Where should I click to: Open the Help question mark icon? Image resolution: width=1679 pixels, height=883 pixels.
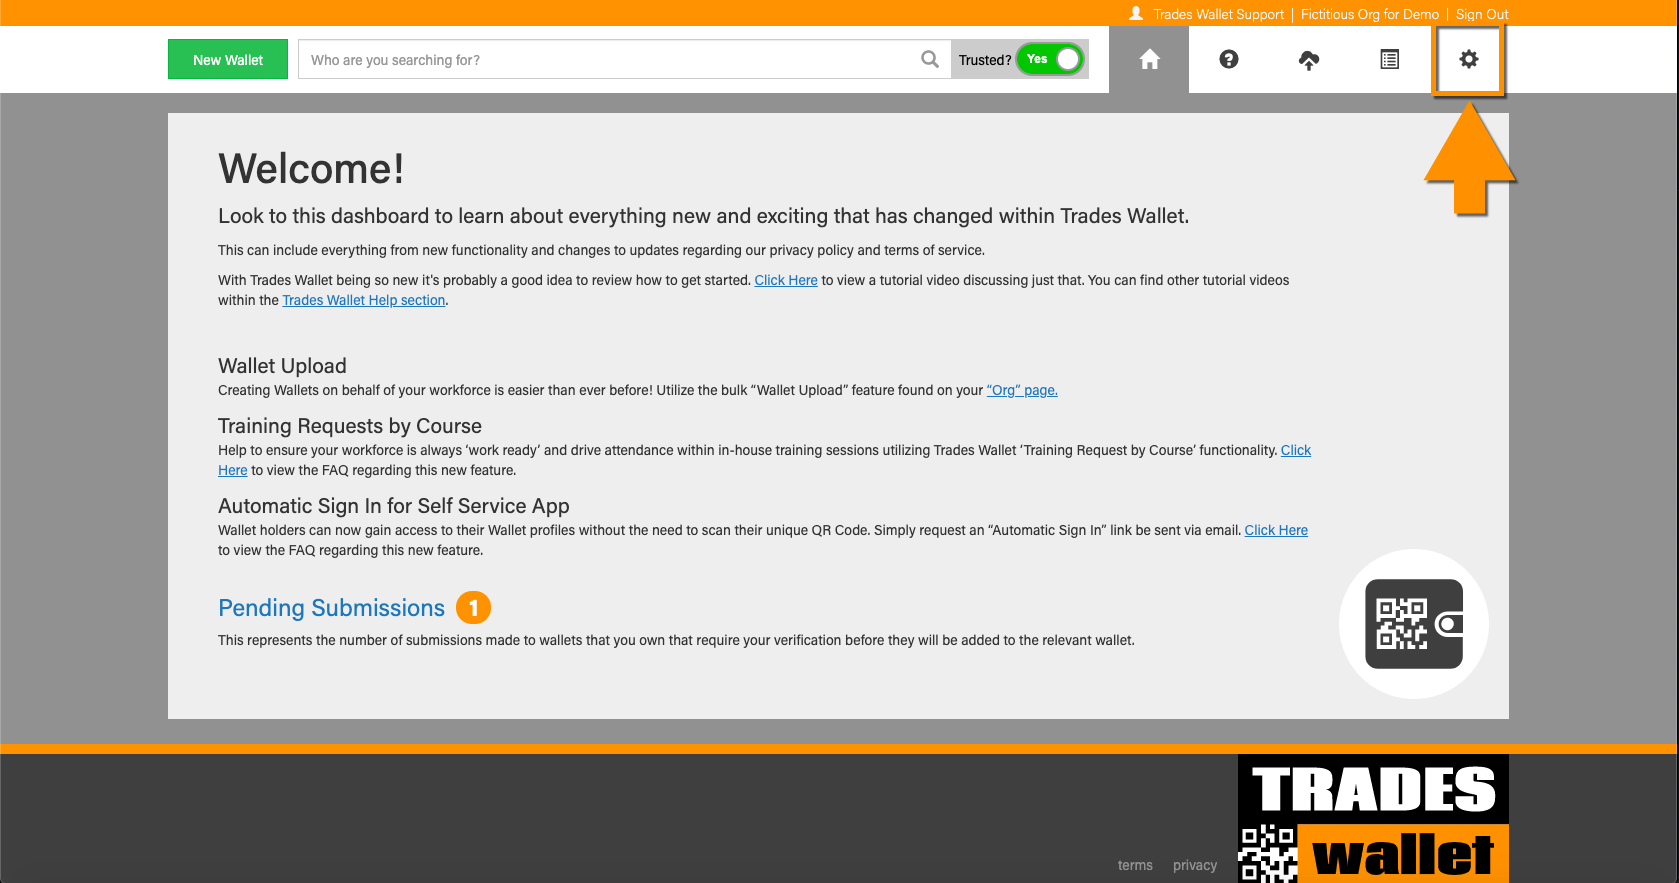click(1229, 60)
